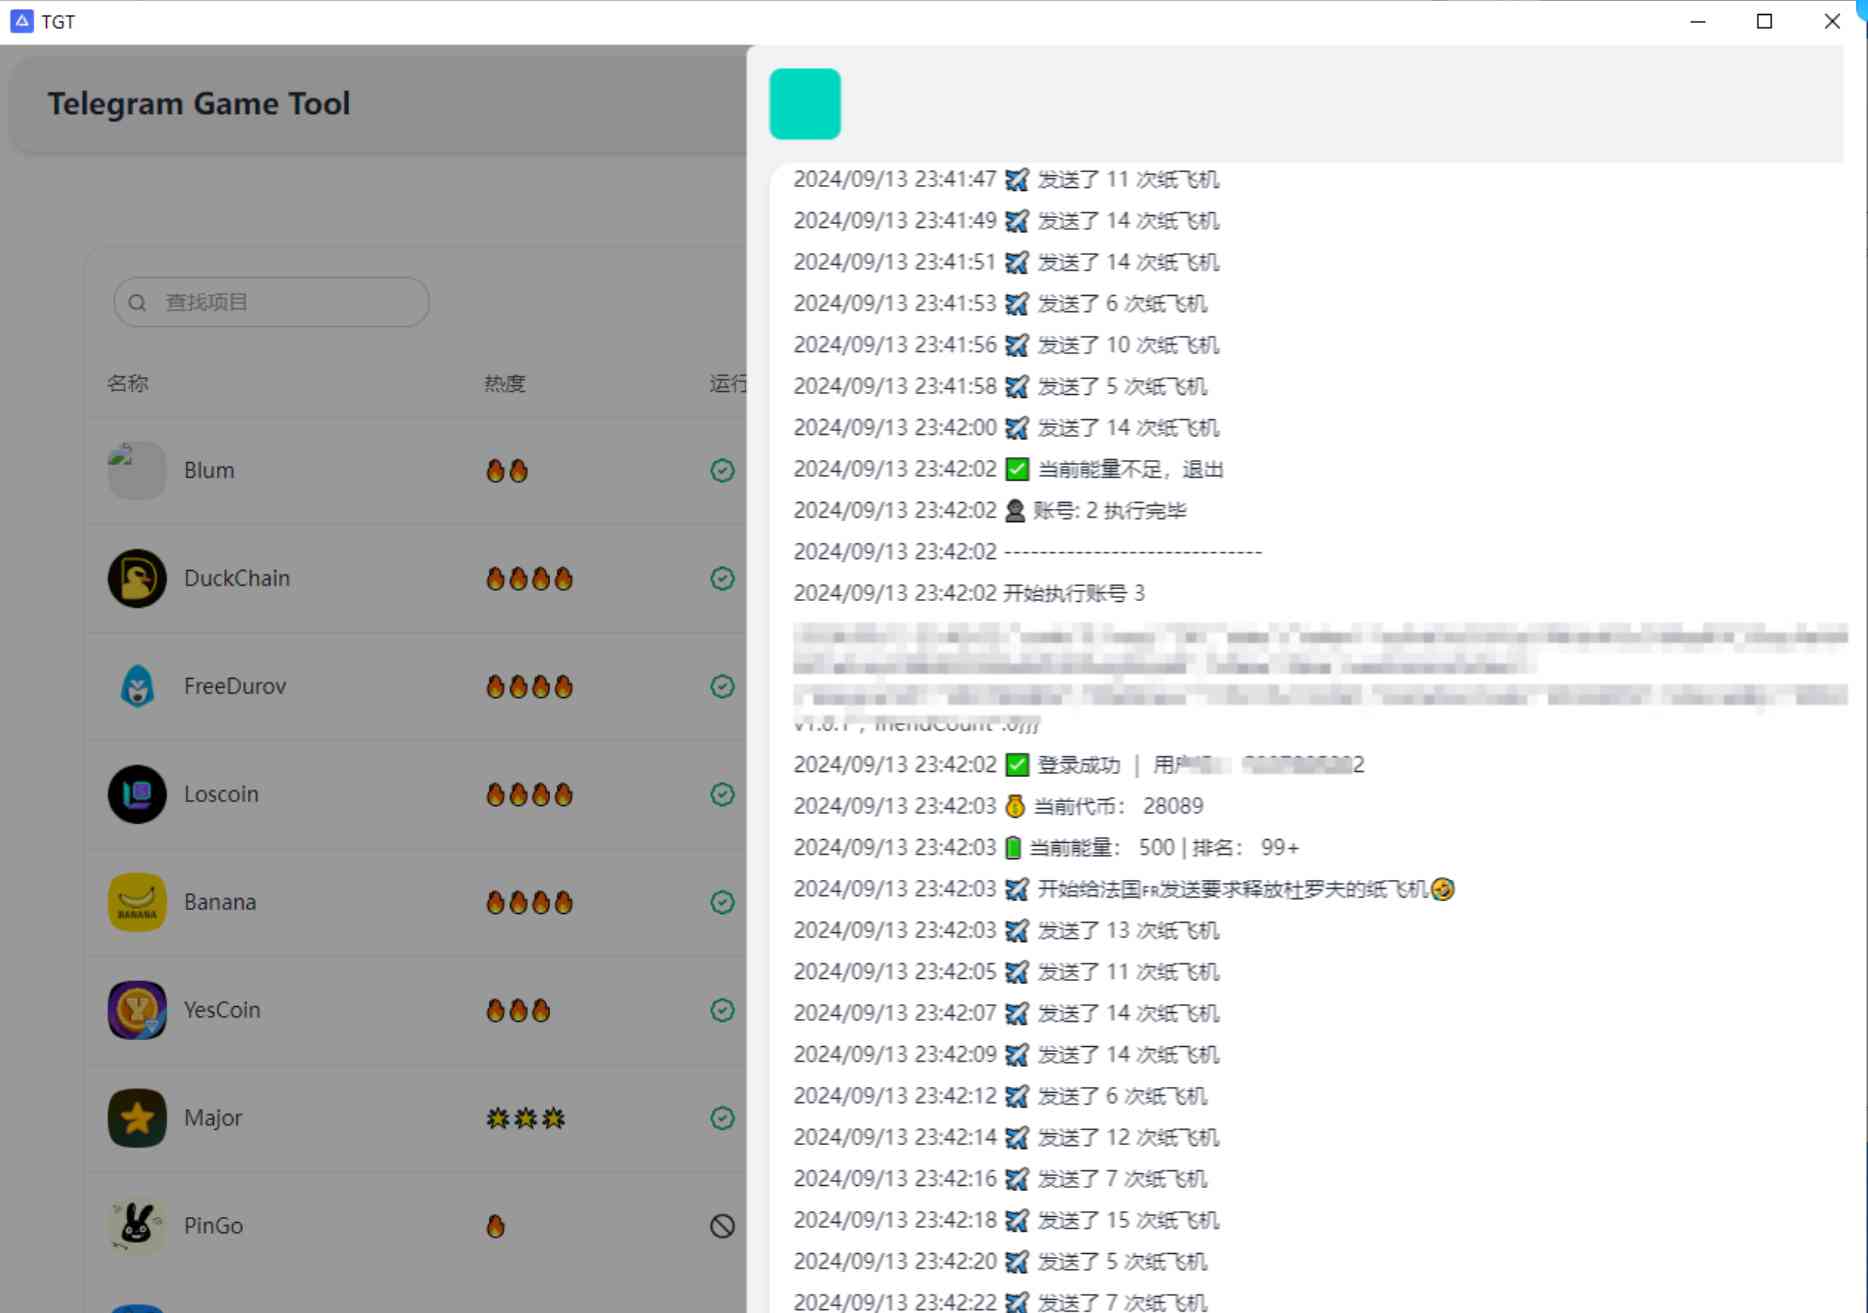Image resolution: width=1868 pixels, height=1313 pixels.
Task: Click the Telegram Game Tool title
Action: pyautogui.click(x=199, y=103)
